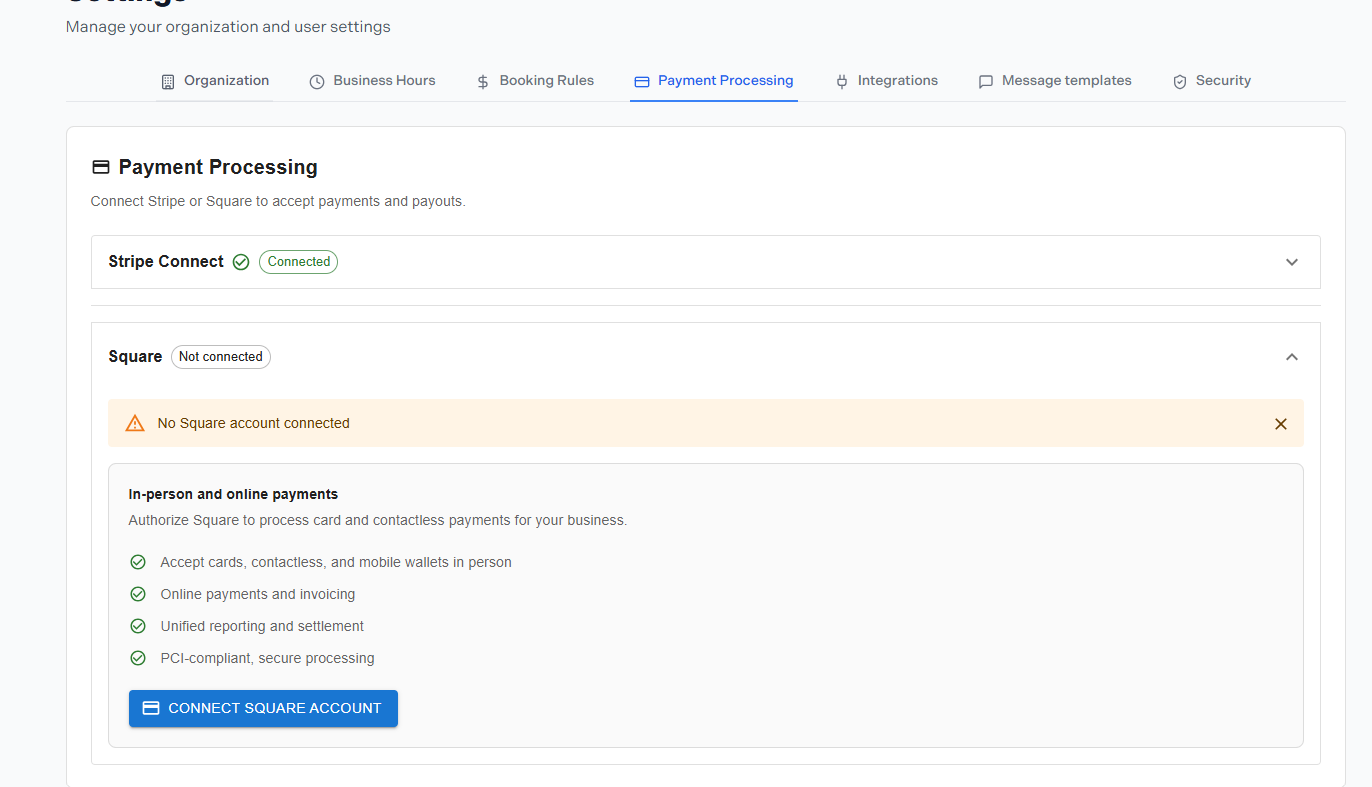Click the Integrations plug icon
The height and width of the screenshot is (787, 1372).
[x=842, y=82]
